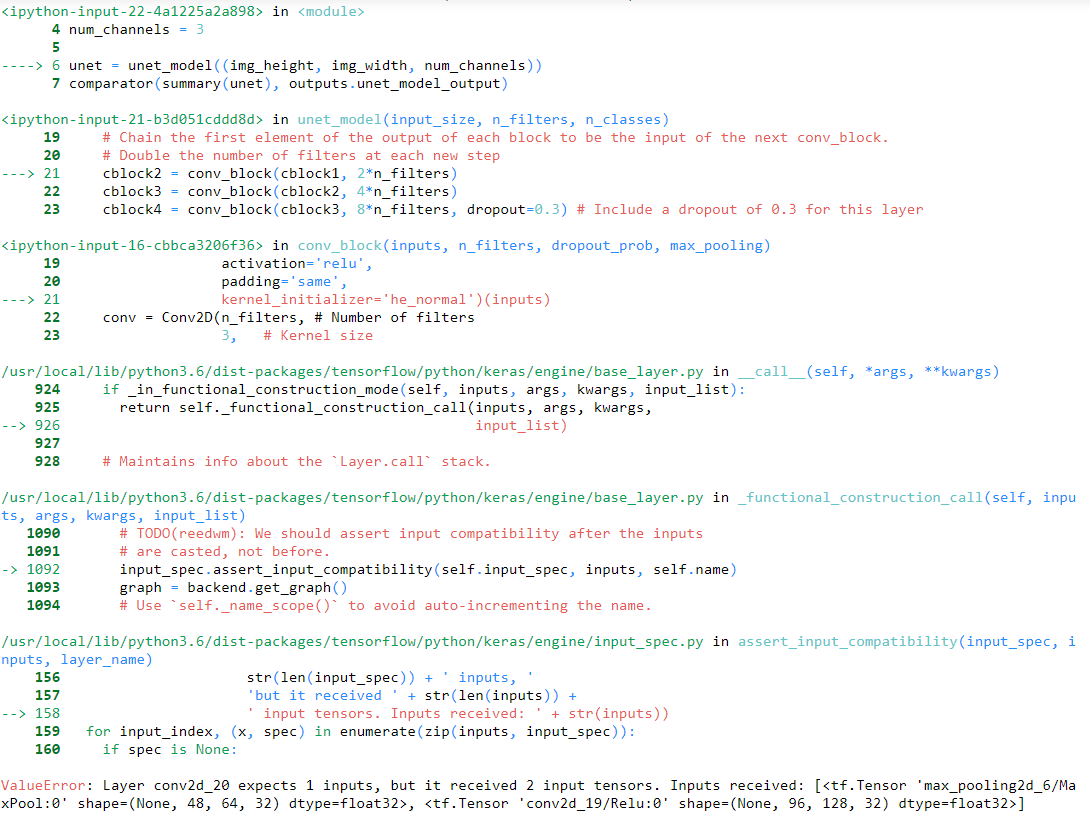The image size is (1090, 820).
Task: Click the arrow marker at line 6
Action: pos(22,65)
